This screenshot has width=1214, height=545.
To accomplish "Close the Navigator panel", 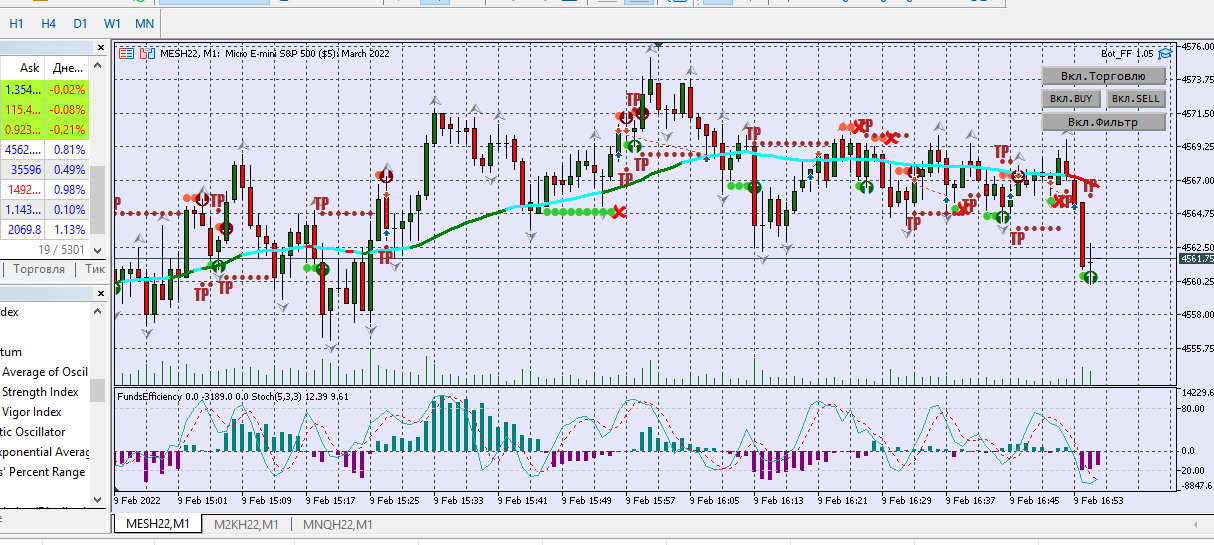I will [101, 293].
